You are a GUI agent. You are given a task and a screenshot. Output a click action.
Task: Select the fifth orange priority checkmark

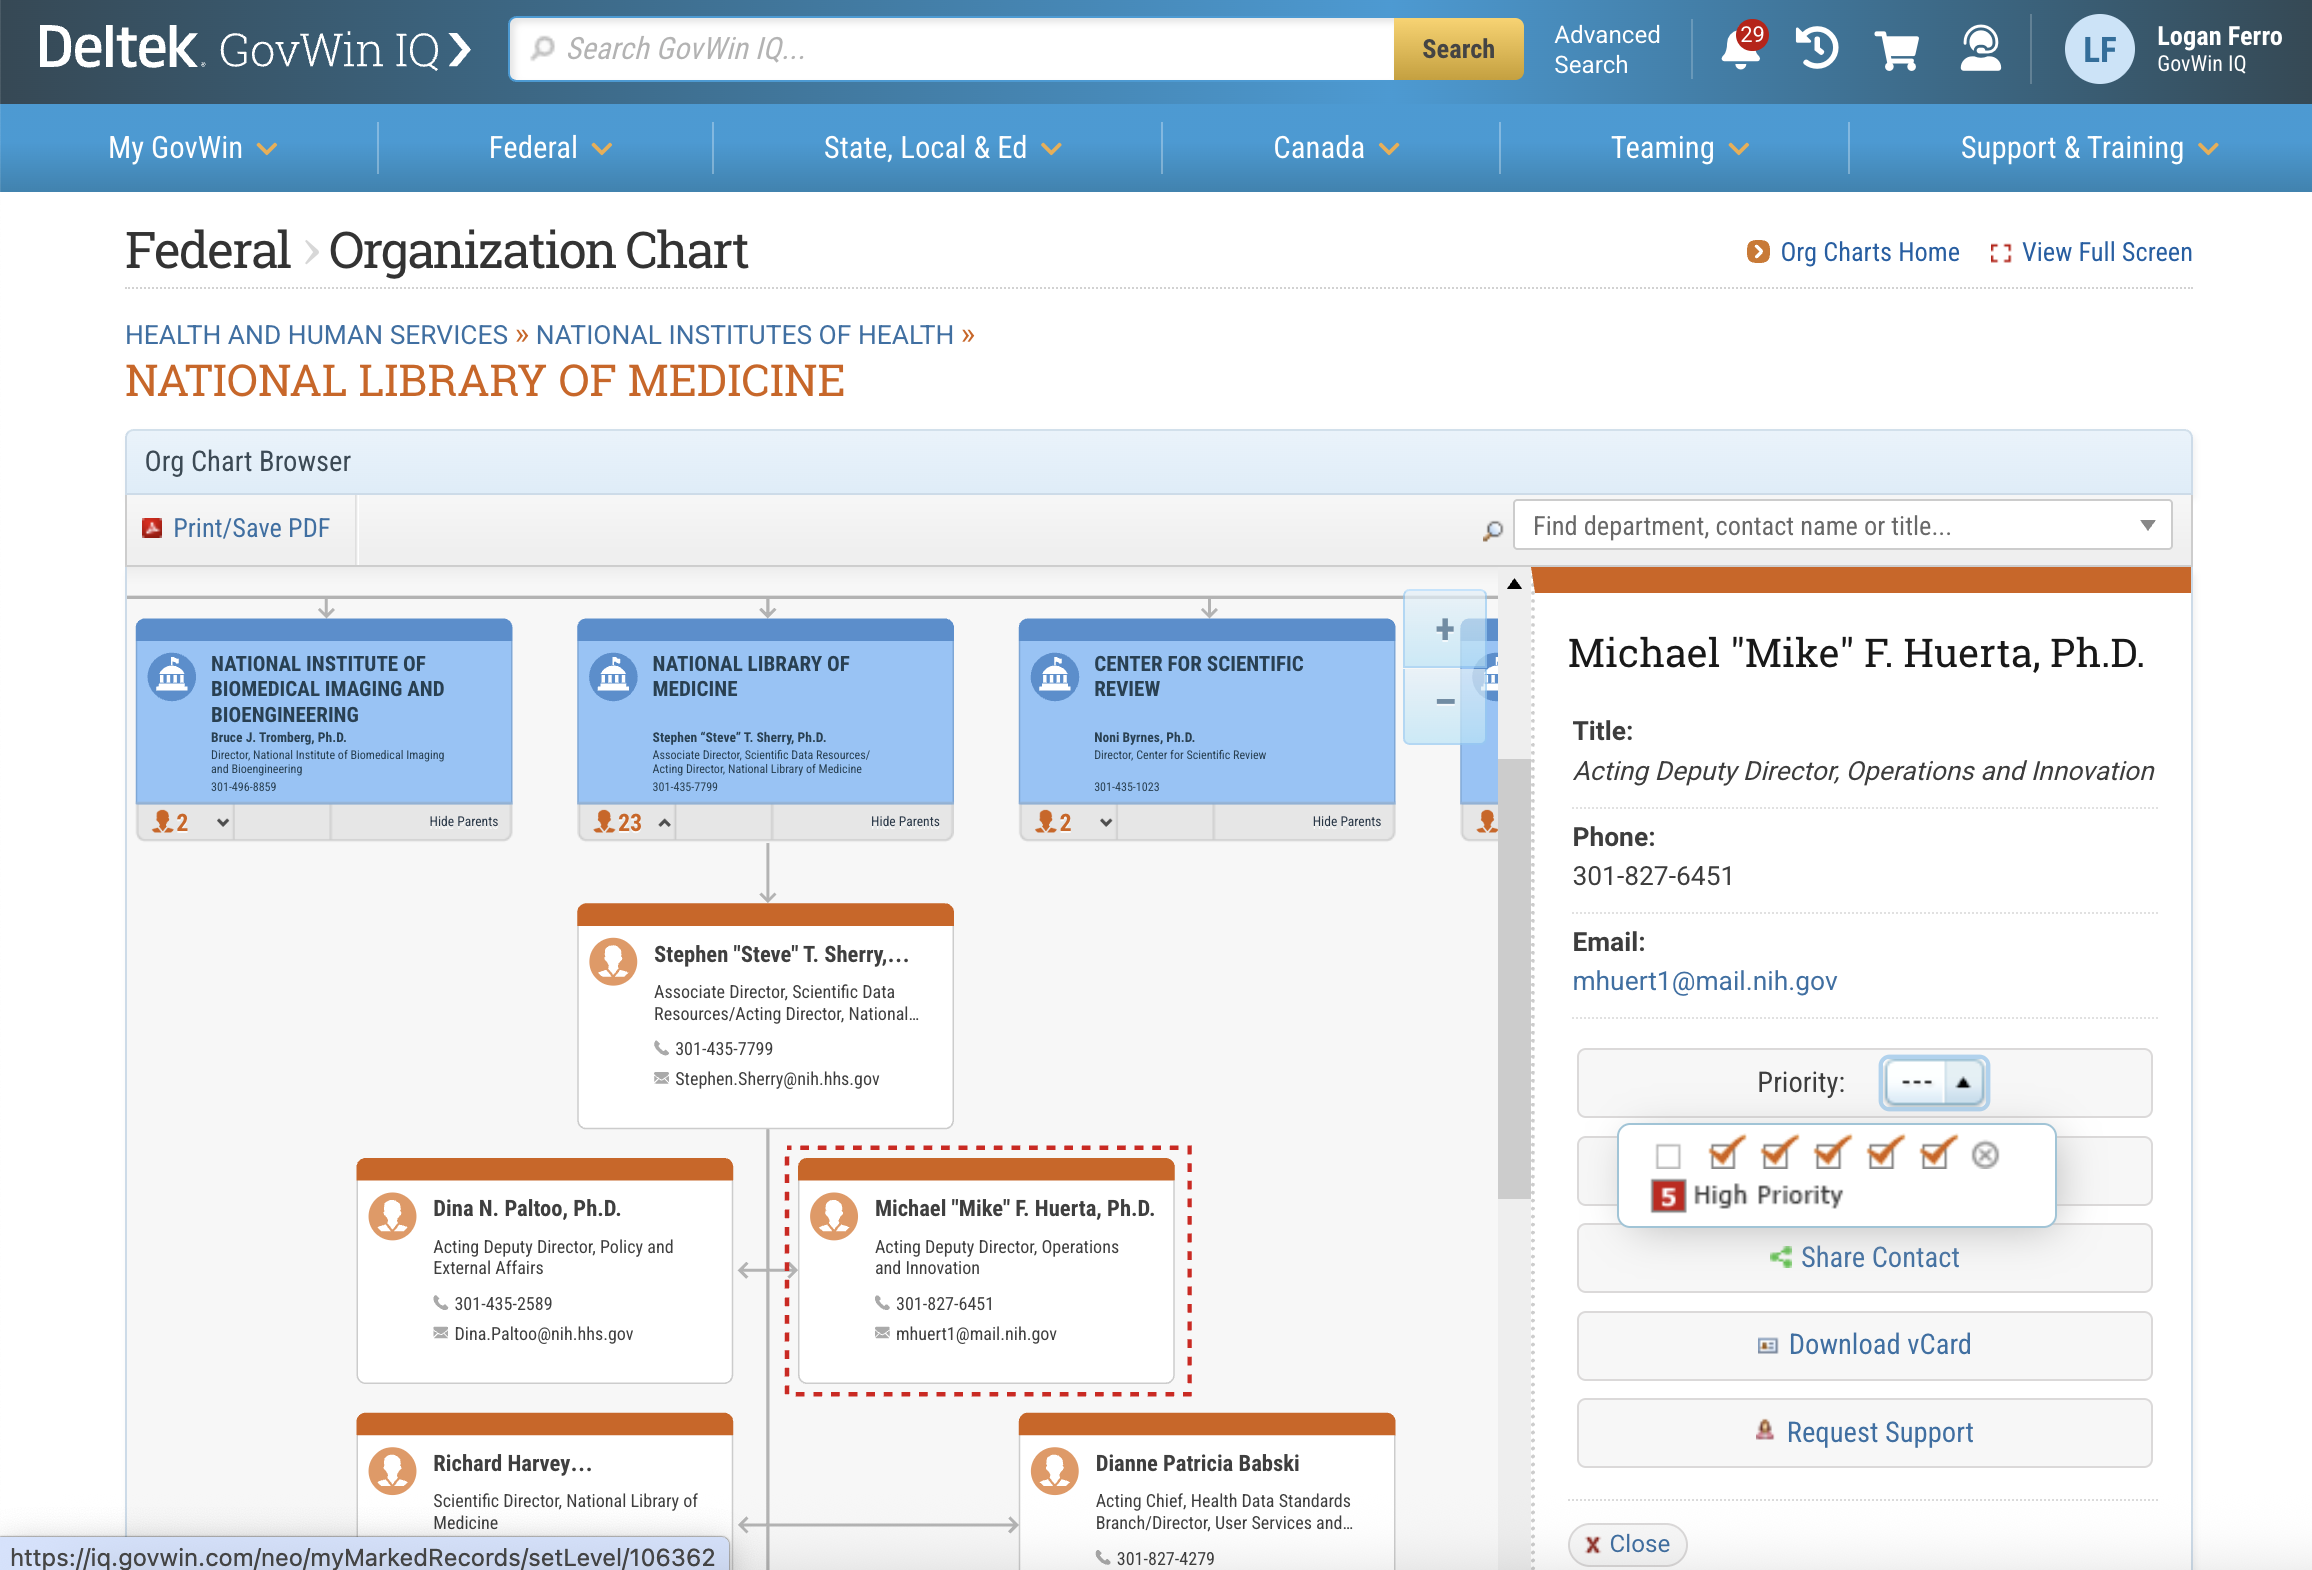[x=1938, y=1153]
